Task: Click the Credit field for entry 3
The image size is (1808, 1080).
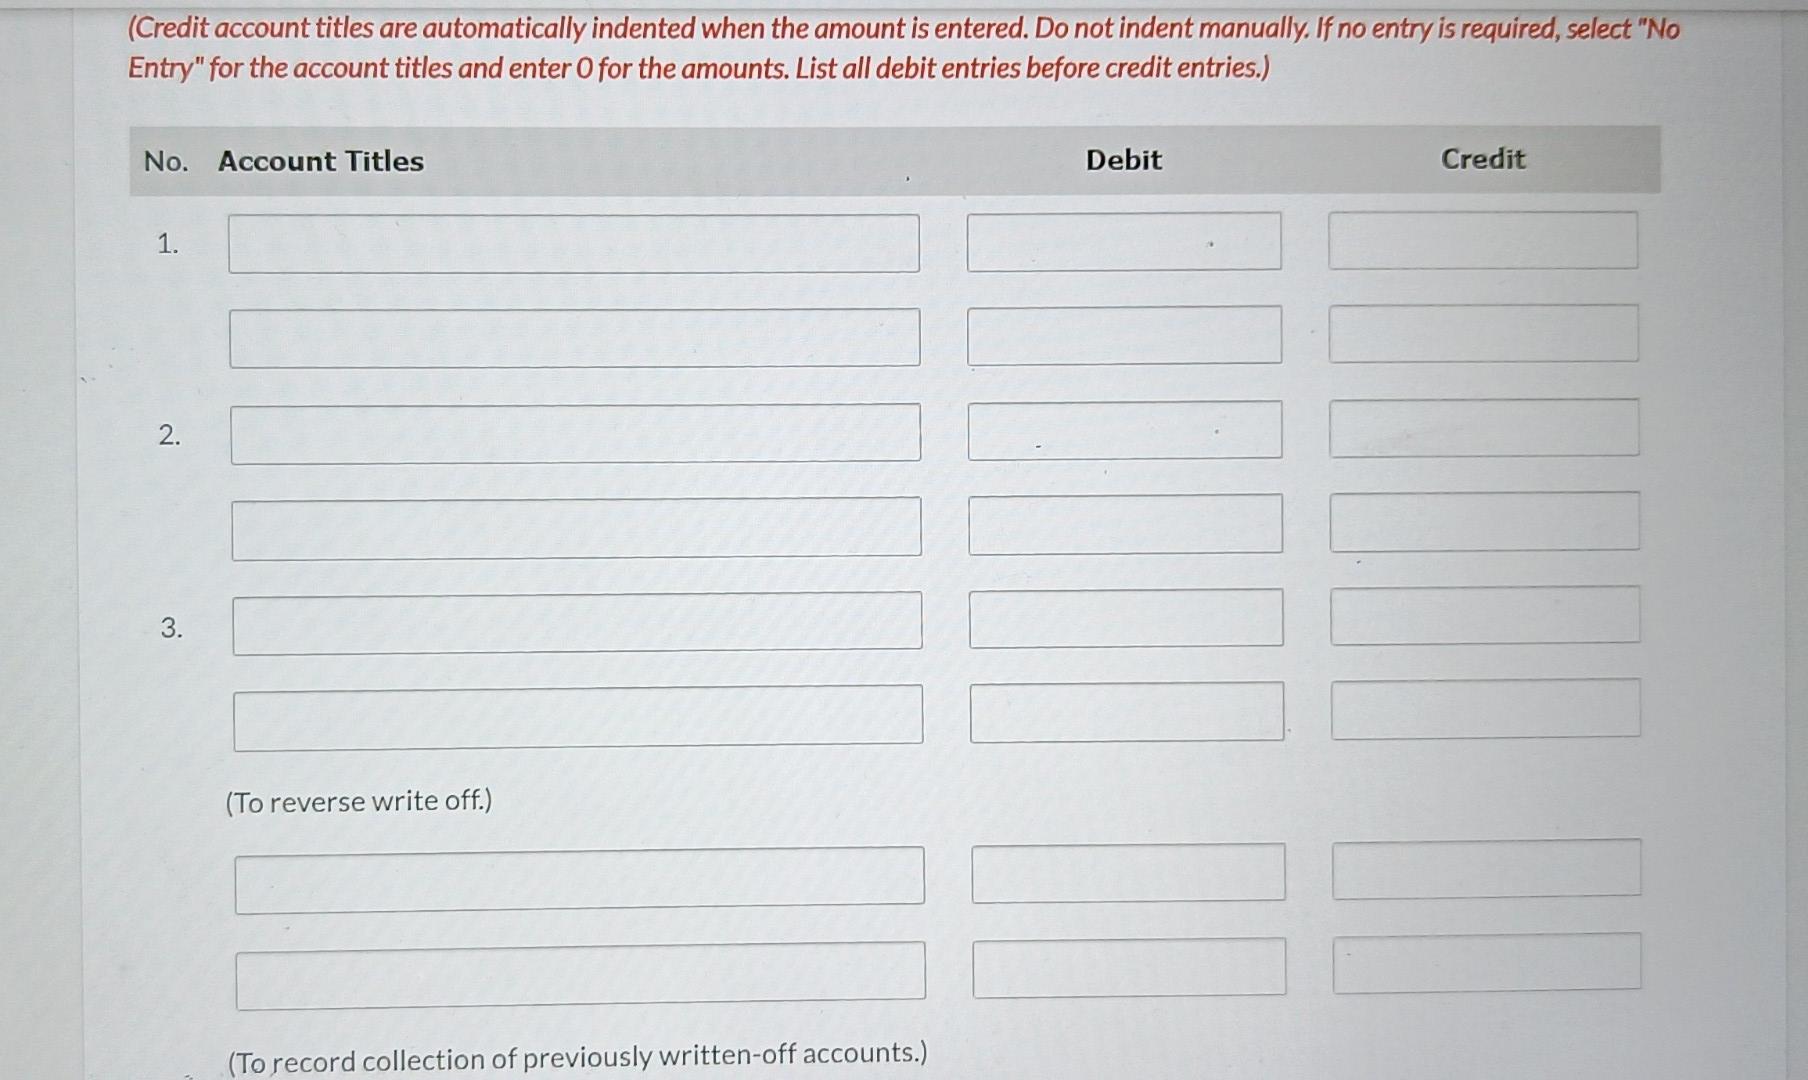Action: (x=1484, y=617)
